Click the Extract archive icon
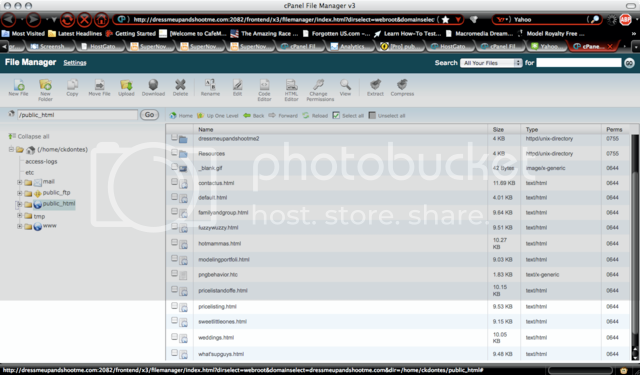The width and height of the screenshot is (640, 375). tap(375, 87)
